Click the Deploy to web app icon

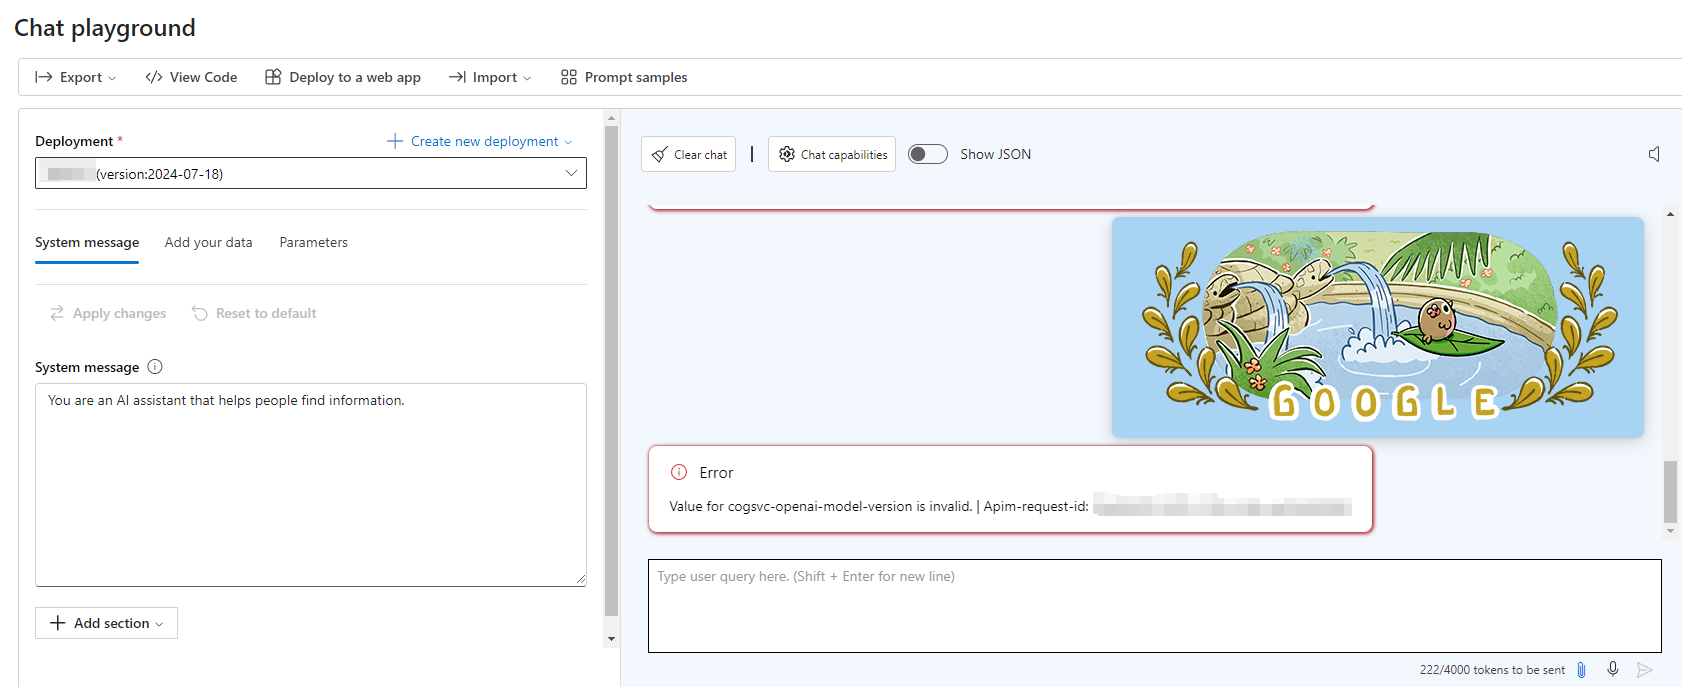(x=273, y=77)
